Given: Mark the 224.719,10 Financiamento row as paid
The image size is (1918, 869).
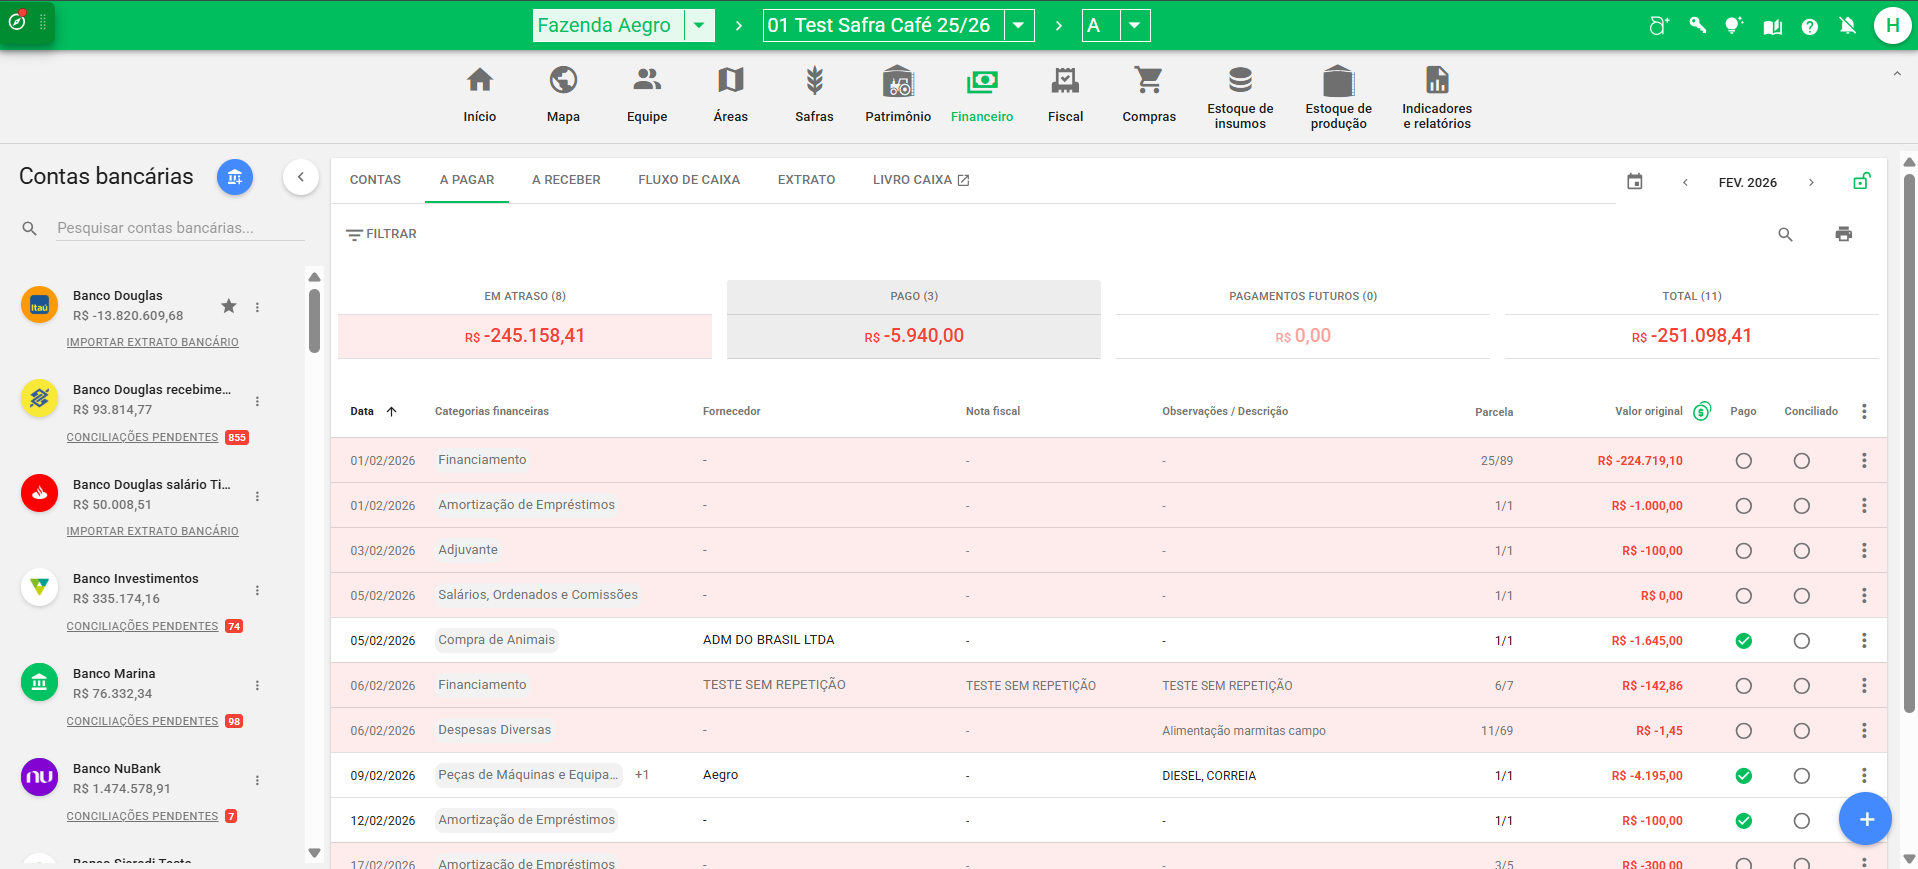Looking at the screenshot, I should coord(1743,461).
